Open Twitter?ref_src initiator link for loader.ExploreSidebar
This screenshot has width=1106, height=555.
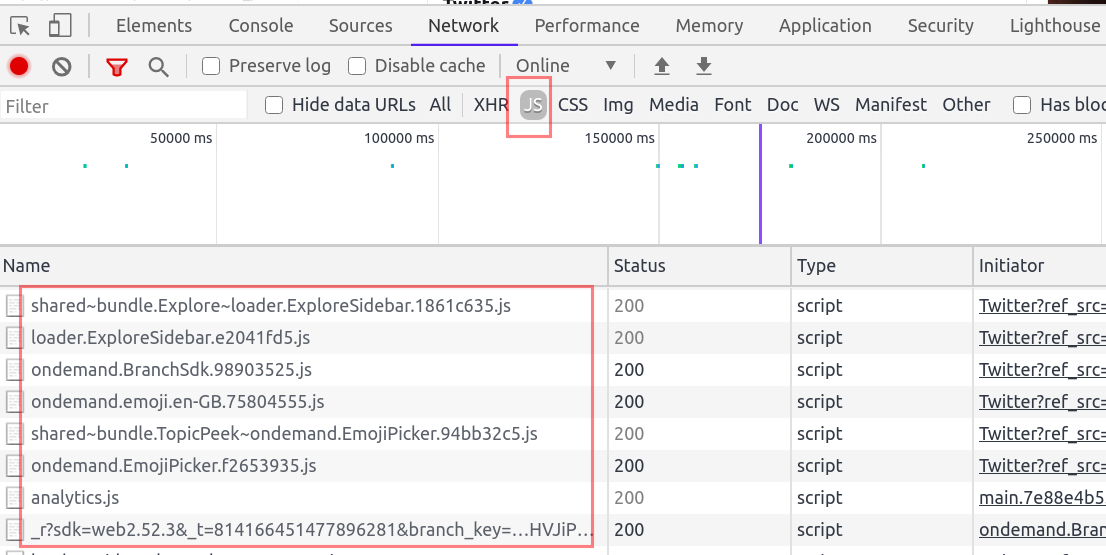1043,338
